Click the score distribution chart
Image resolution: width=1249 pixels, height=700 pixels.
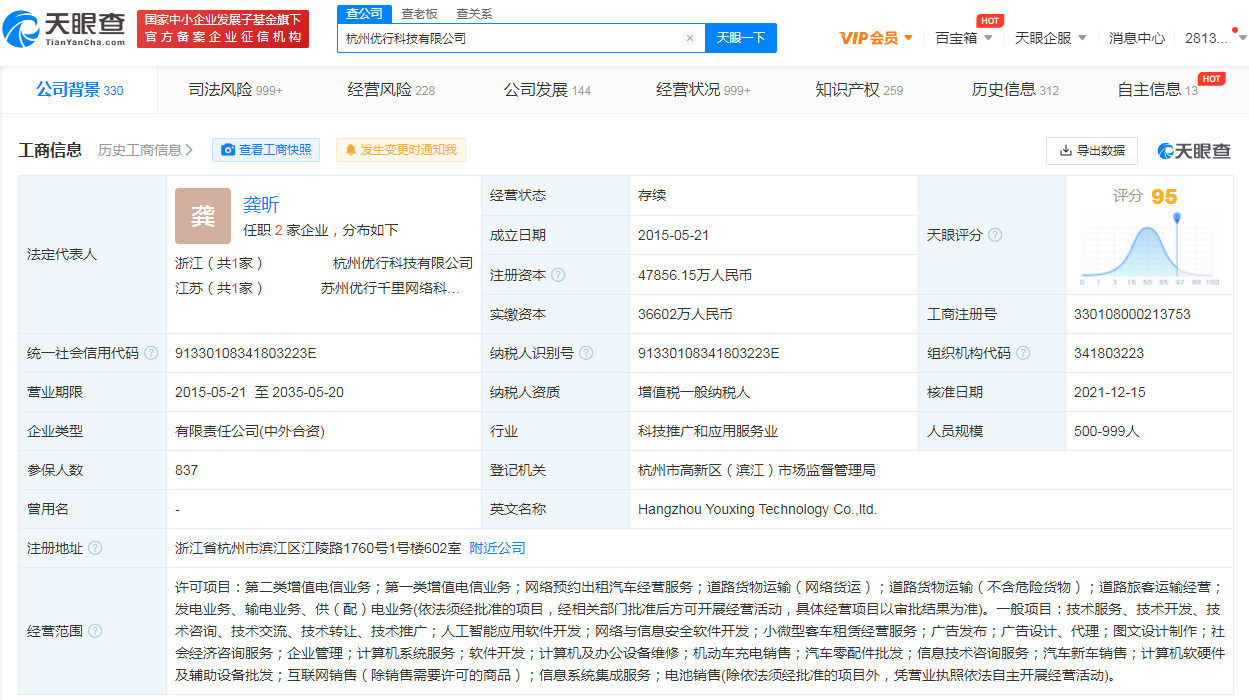[1150, 250]
